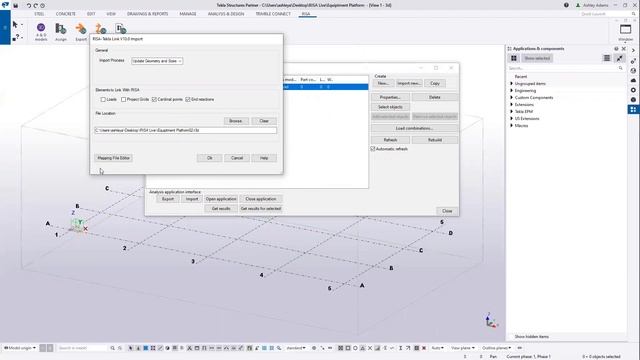Click into the file location path field
Screen dimensions: 640x360
pyautogui.click(x=185, y=131)
